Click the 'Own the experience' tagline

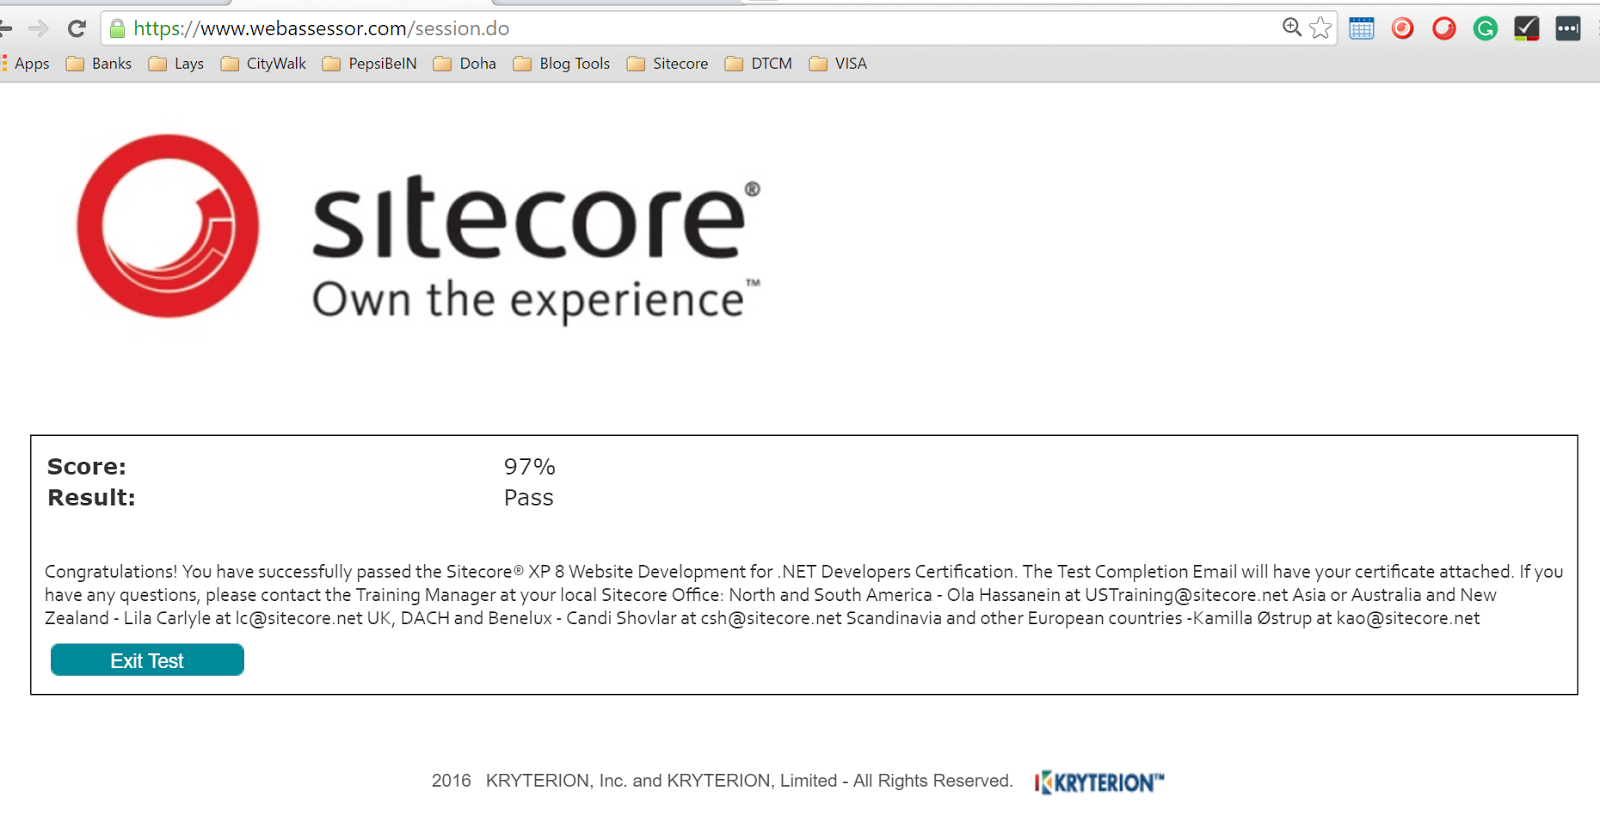coord(536,301)
